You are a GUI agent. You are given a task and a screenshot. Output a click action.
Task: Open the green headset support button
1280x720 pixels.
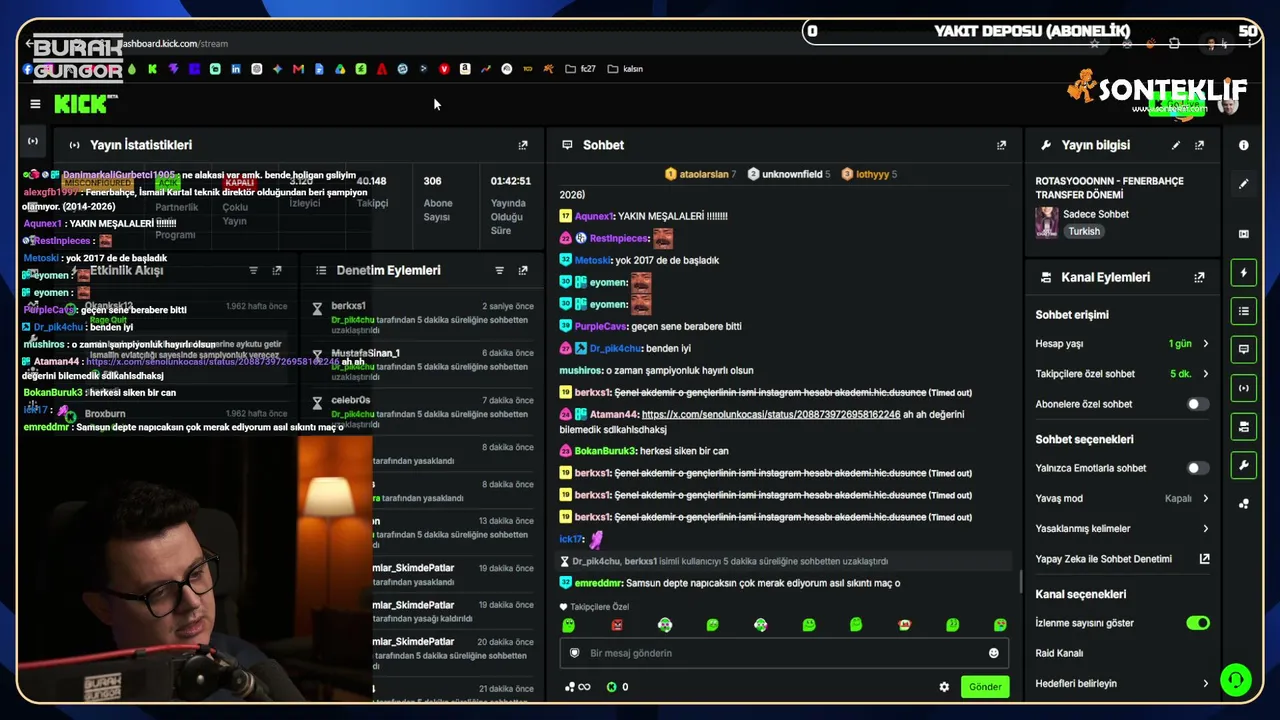(1236, 680)
